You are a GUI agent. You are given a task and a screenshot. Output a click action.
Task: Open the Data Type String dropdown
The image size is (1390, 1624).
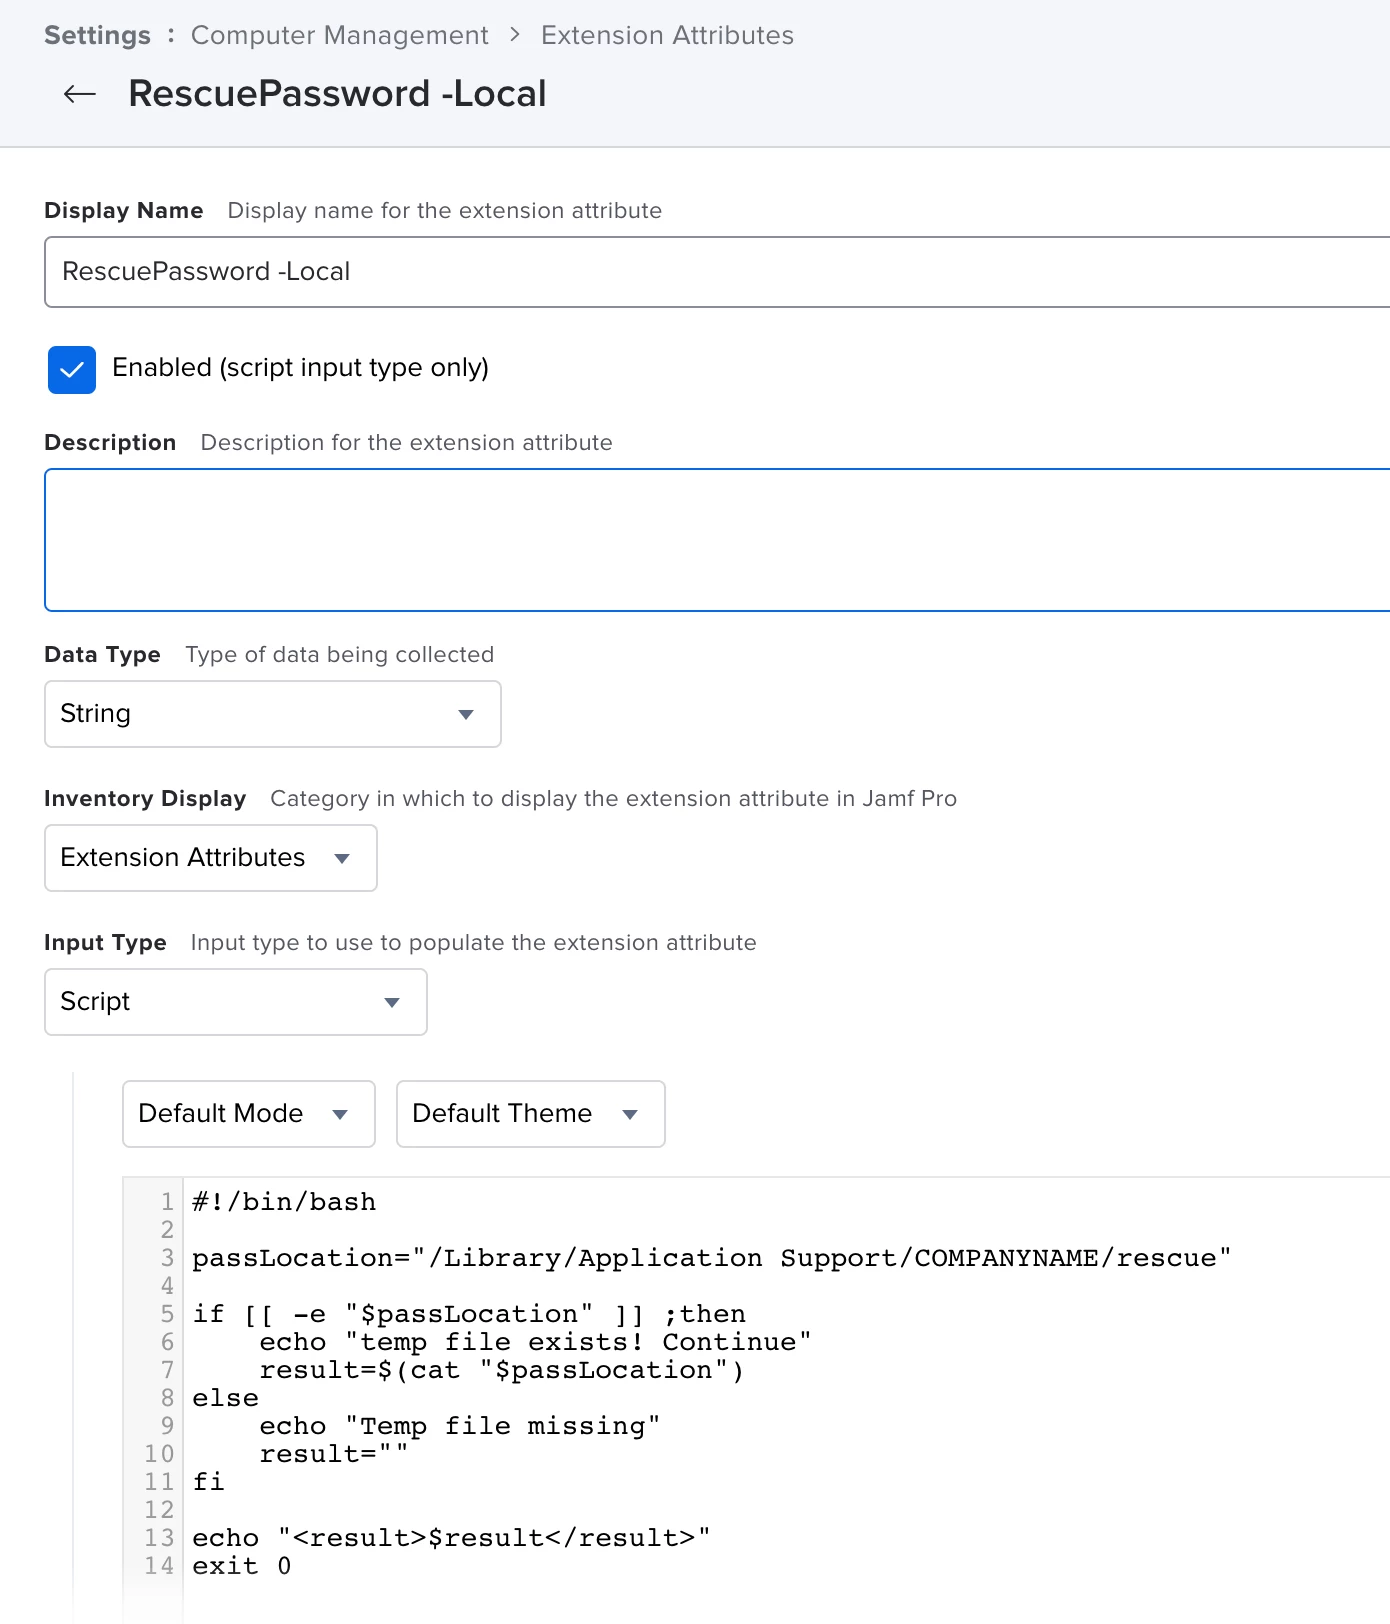pos(273,714)
